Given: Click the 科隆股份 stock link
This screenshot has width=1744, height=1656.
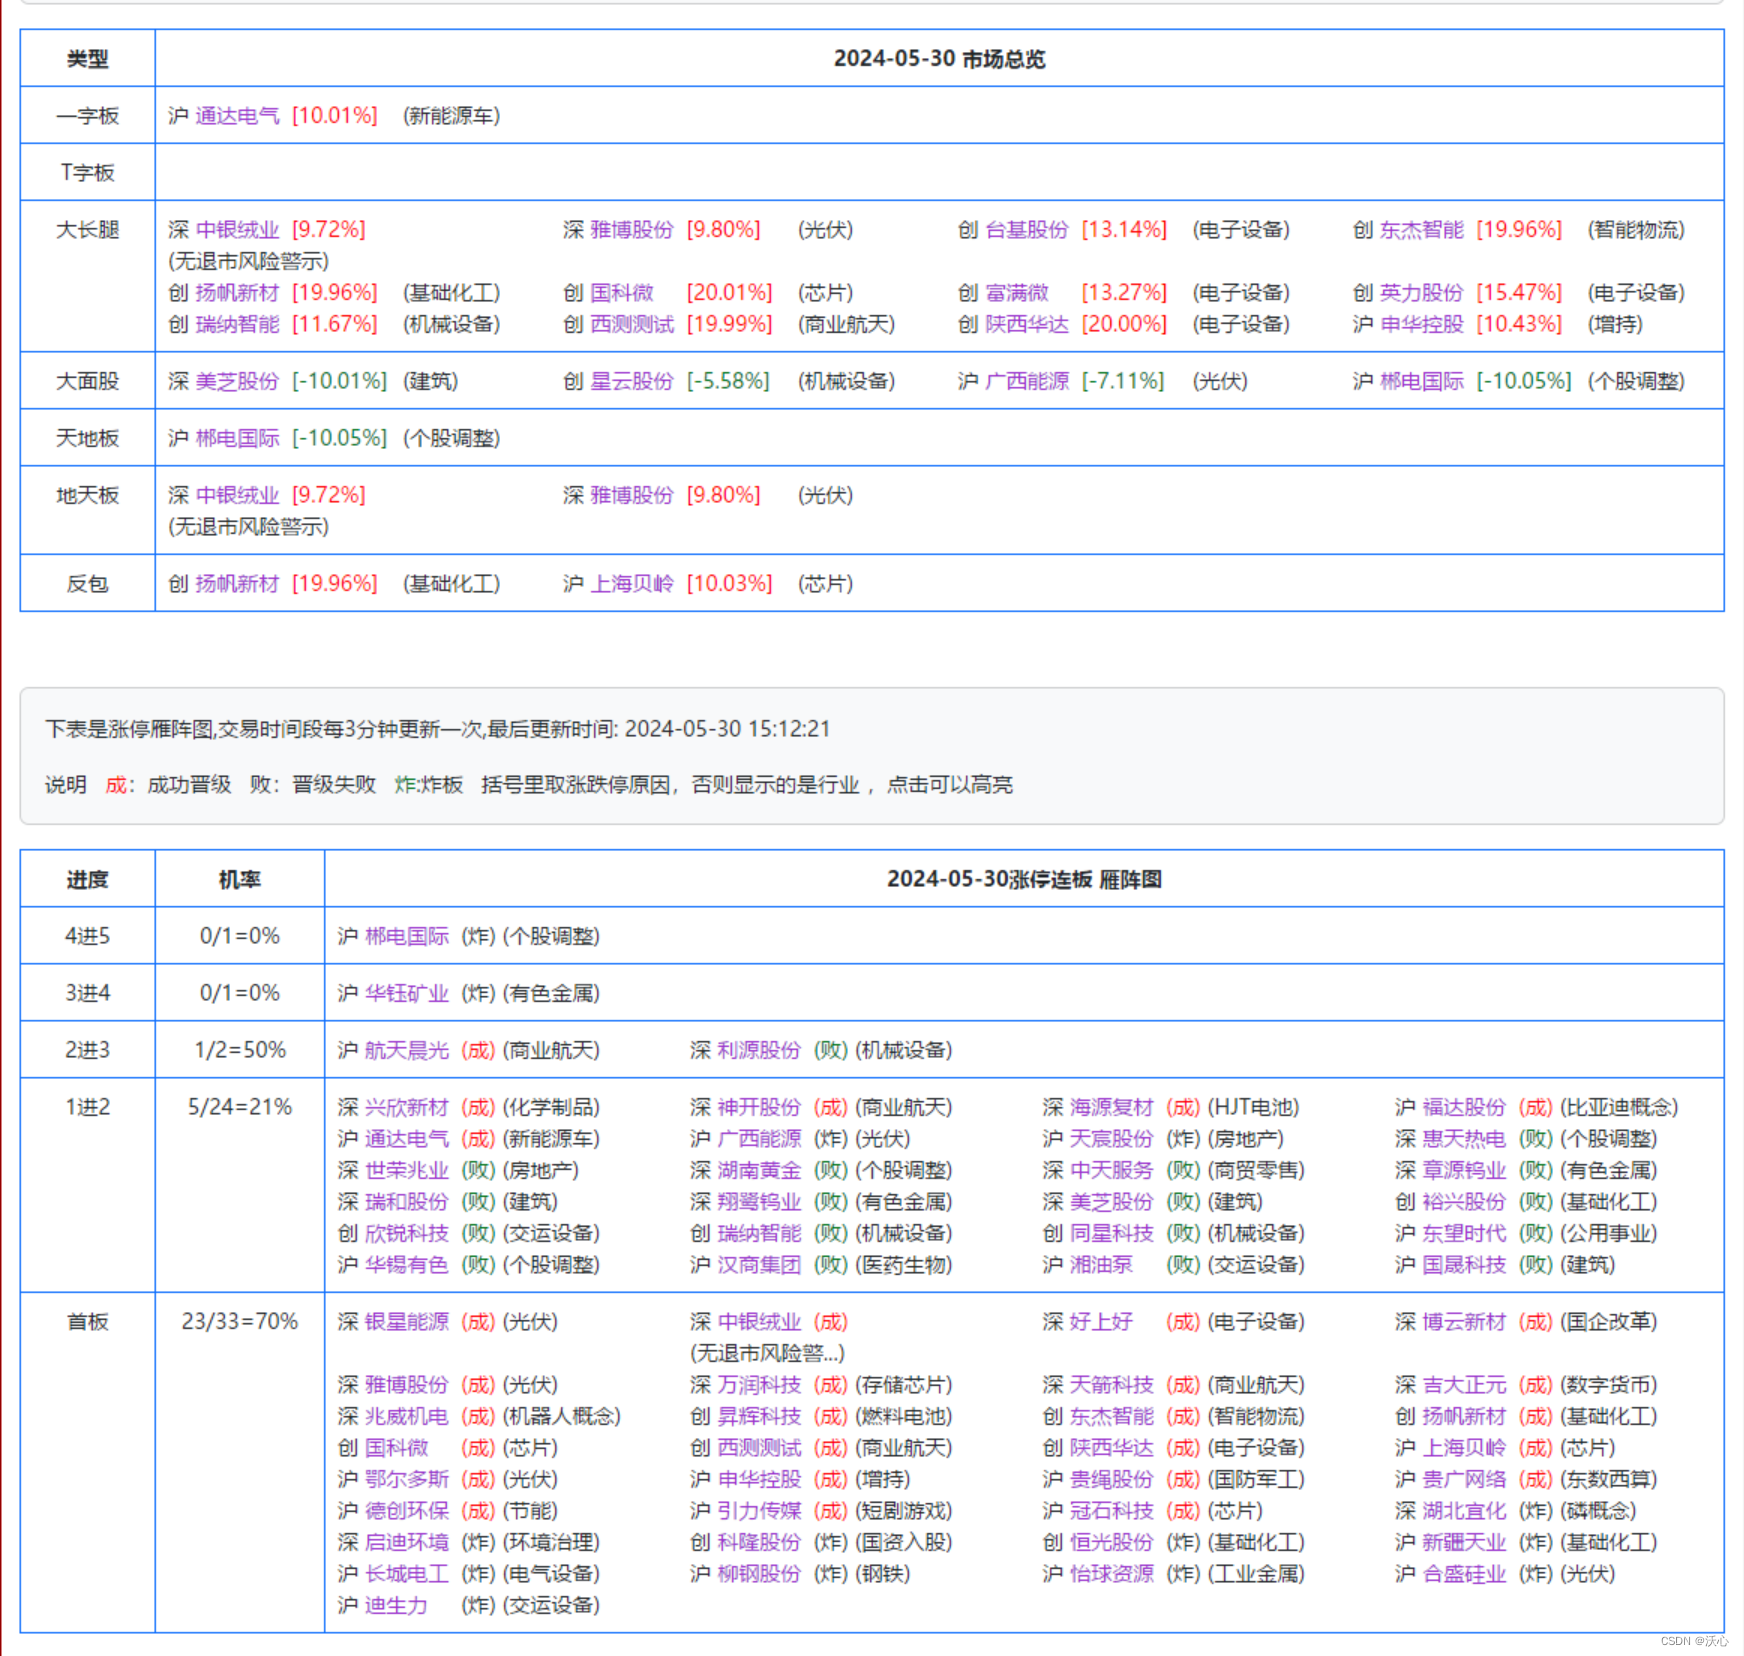Looking at the screenshot, I should pyautogui.click(x=760, y=1543).
